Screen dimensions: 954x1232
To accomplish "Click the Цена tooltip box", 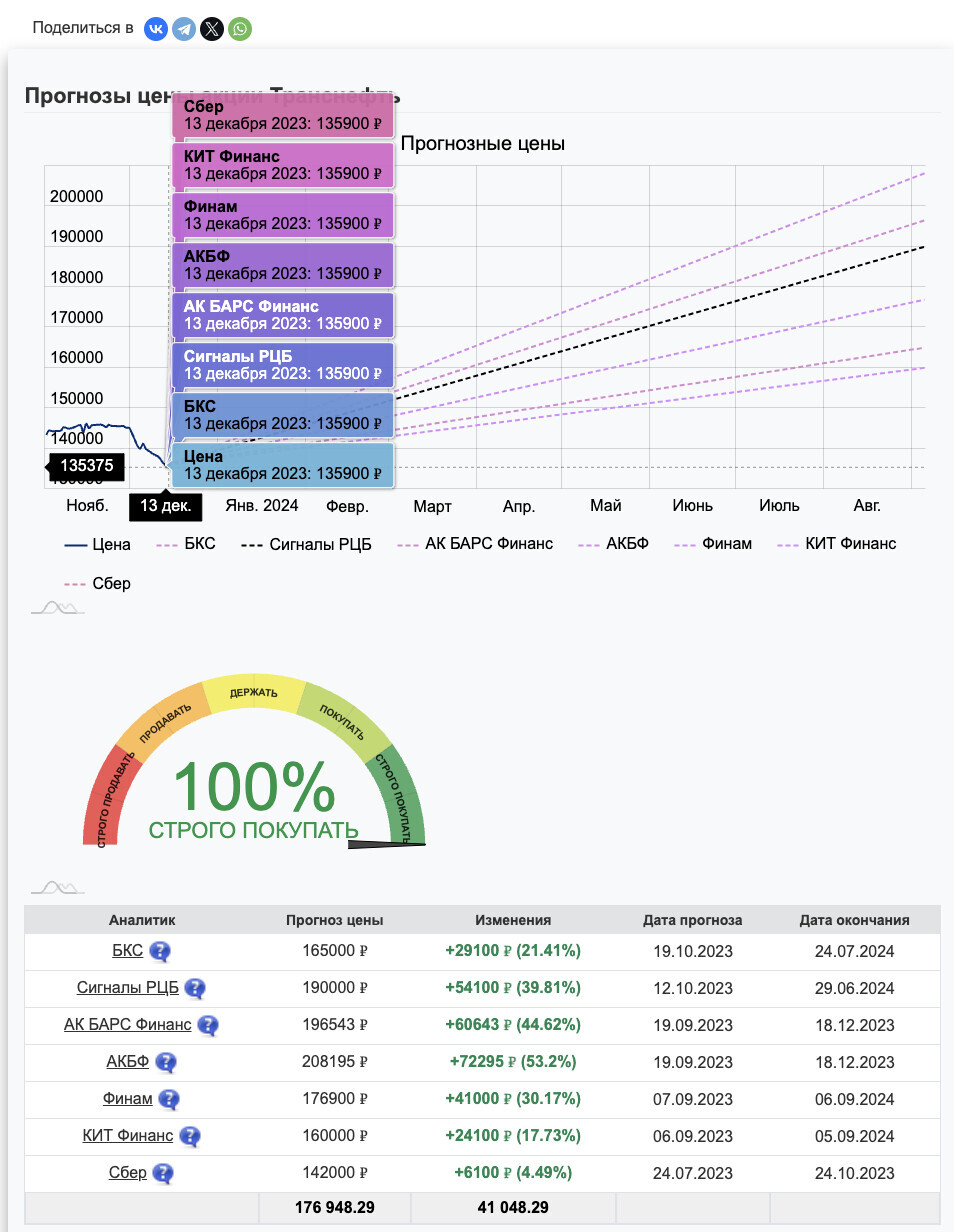I will pyautogui.click(x=283, y=465).
